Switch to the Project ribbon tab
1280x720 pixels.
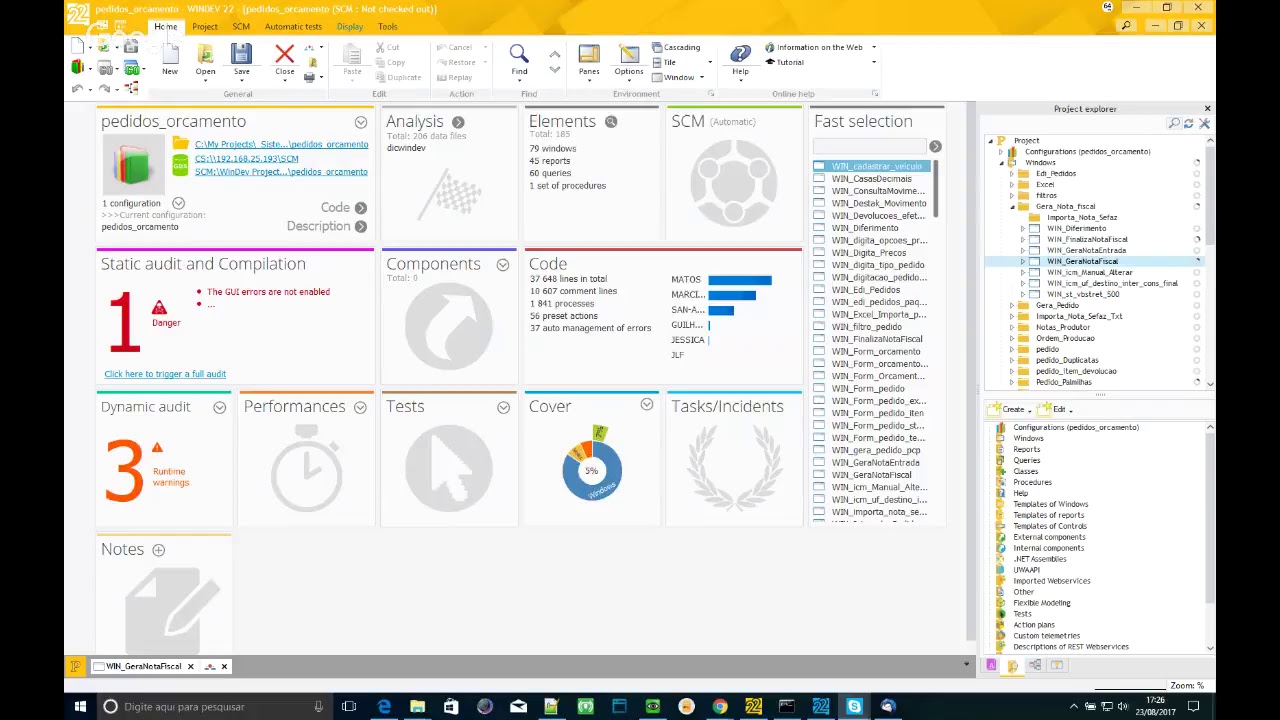click(205, 27)
